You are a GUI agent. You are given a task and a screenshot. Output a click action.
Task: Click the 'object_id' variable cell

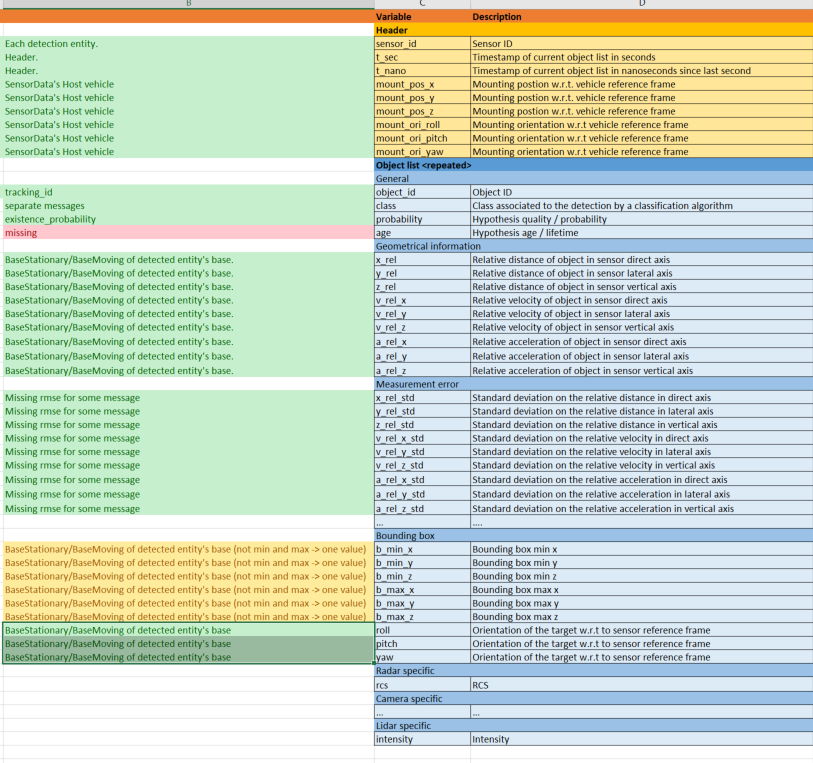pyautogui.click(x=422, y=192)
